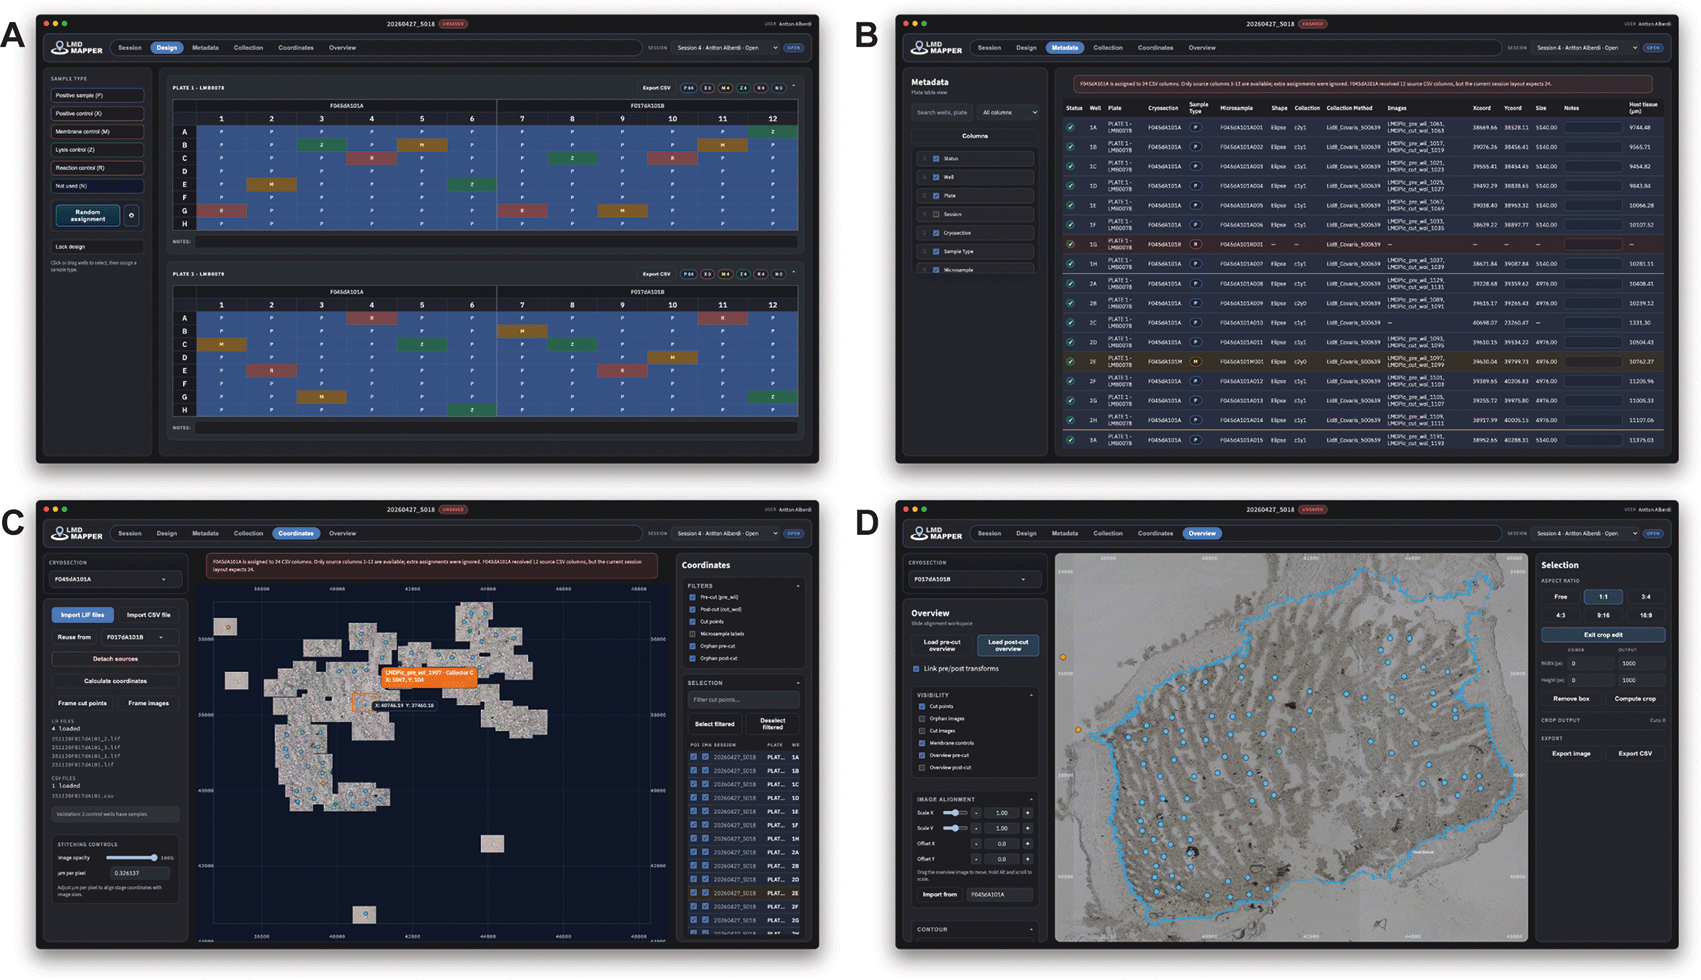
Task: Click the status check icon for well 1A, panel B
Action: [x=1070, y=127]
